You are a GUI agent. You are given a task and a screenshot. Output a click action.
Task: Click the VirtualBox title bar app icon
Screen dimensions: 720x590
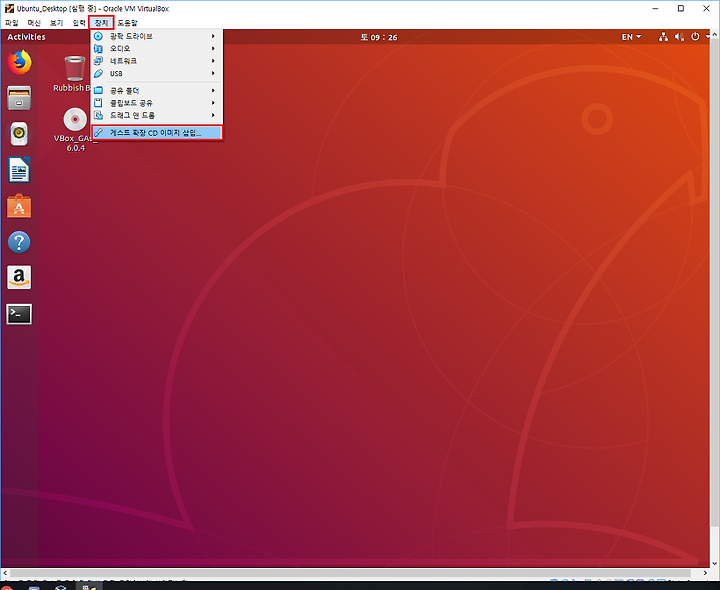(x=9, y=8)
